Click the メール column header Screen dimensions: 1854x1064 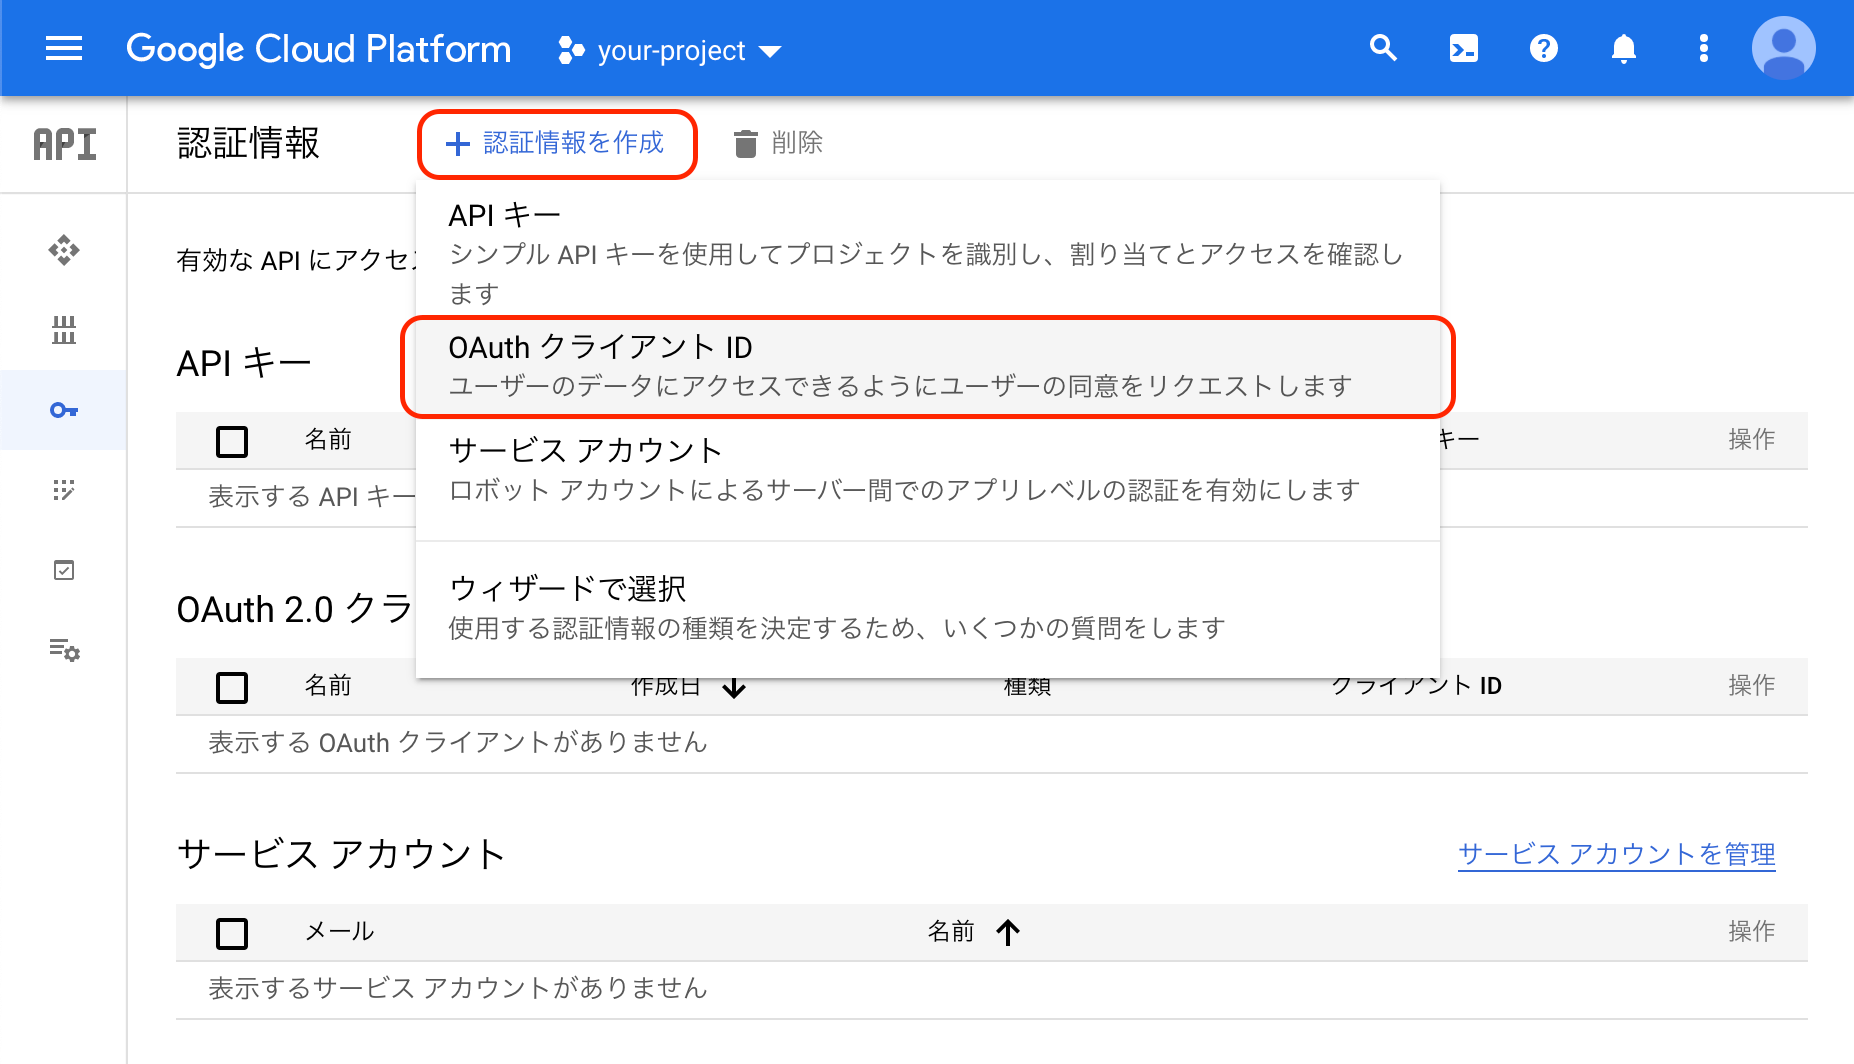pos(339,932)
